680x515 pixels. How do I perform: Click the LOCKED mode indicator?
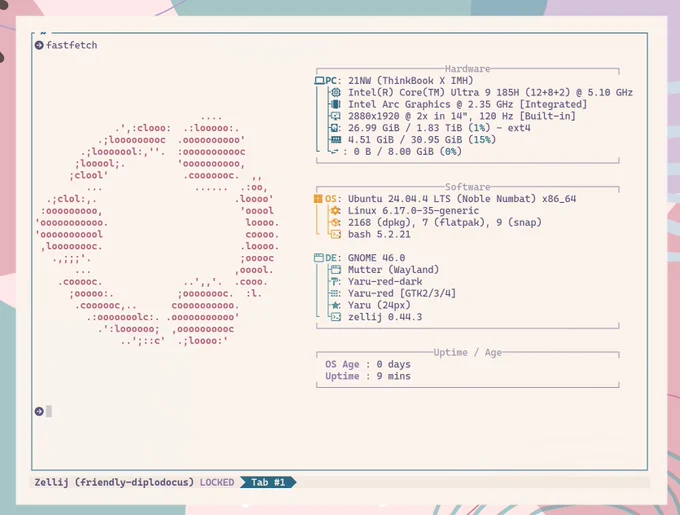tap(217, 482)
